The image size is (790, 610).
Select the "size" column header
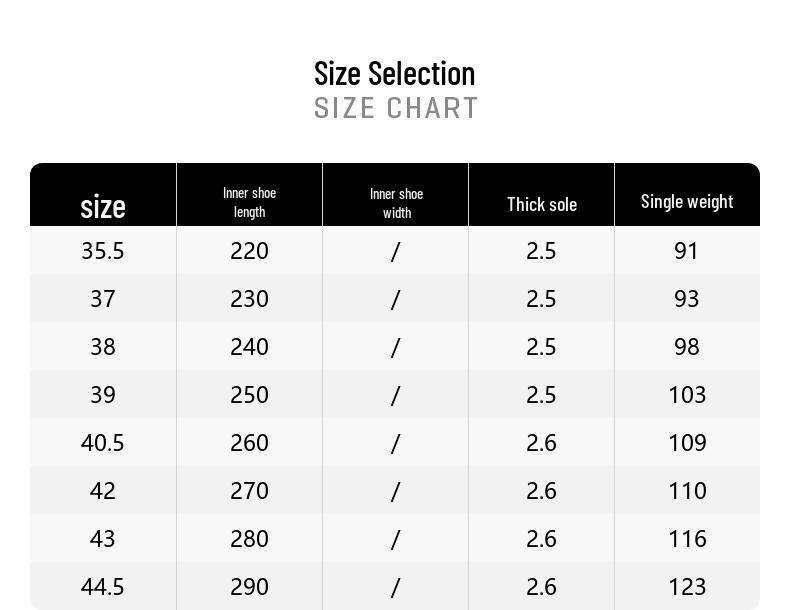pyautogui.click(x=103, y=206)
